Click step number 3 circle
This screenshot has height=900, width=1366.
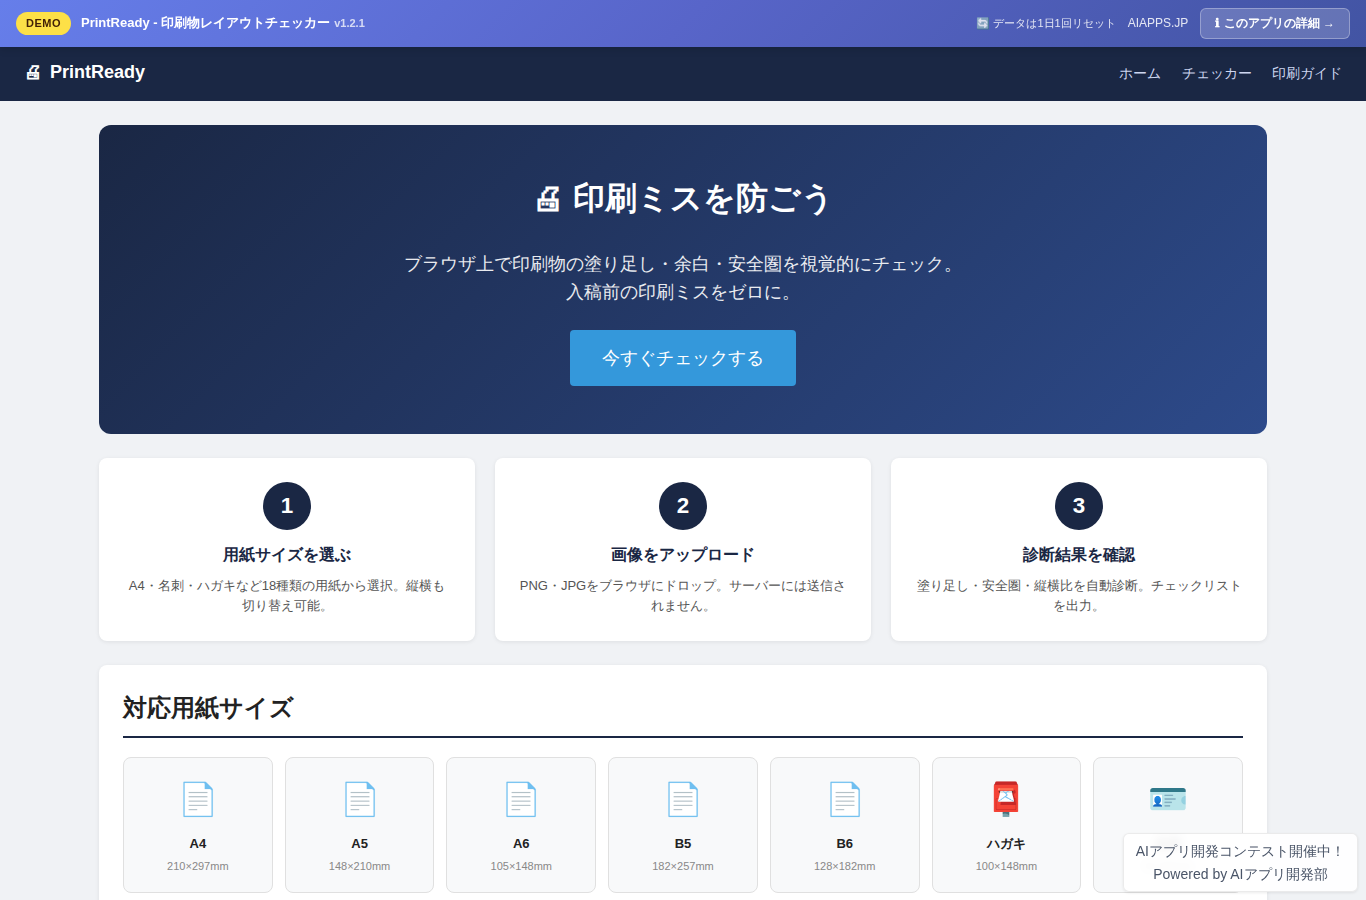tap(1079, 506)
